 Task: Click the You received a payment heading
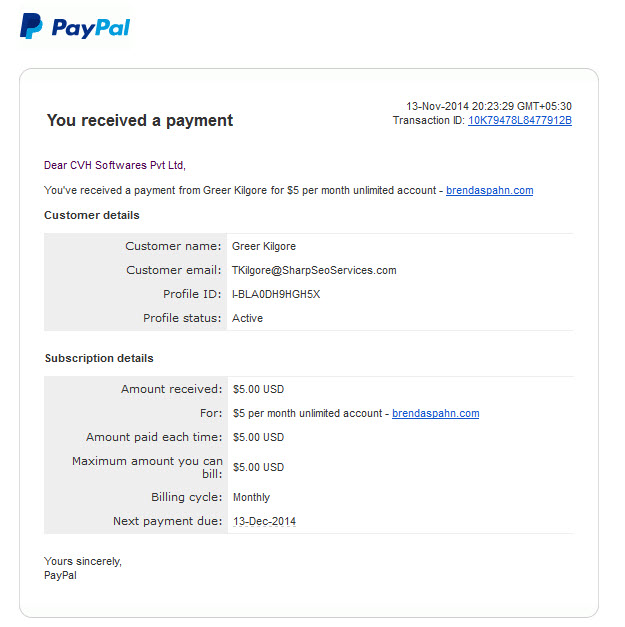tap(140, 120)
